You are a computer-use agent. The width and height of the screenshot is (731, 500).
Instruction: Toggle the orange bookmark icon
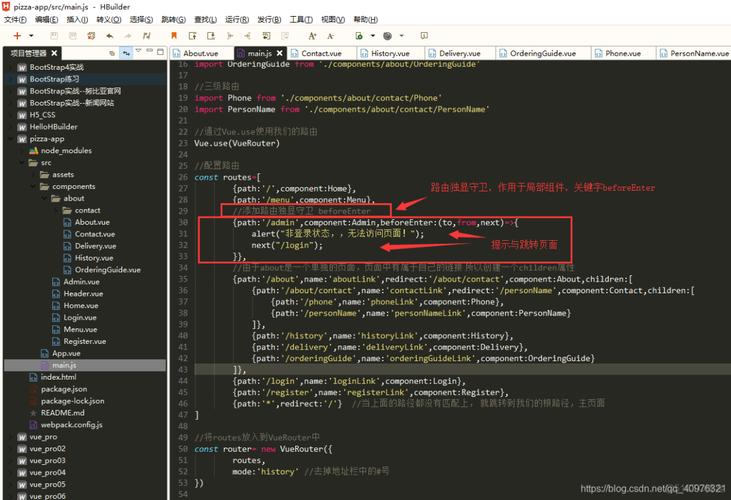point(174,35)
